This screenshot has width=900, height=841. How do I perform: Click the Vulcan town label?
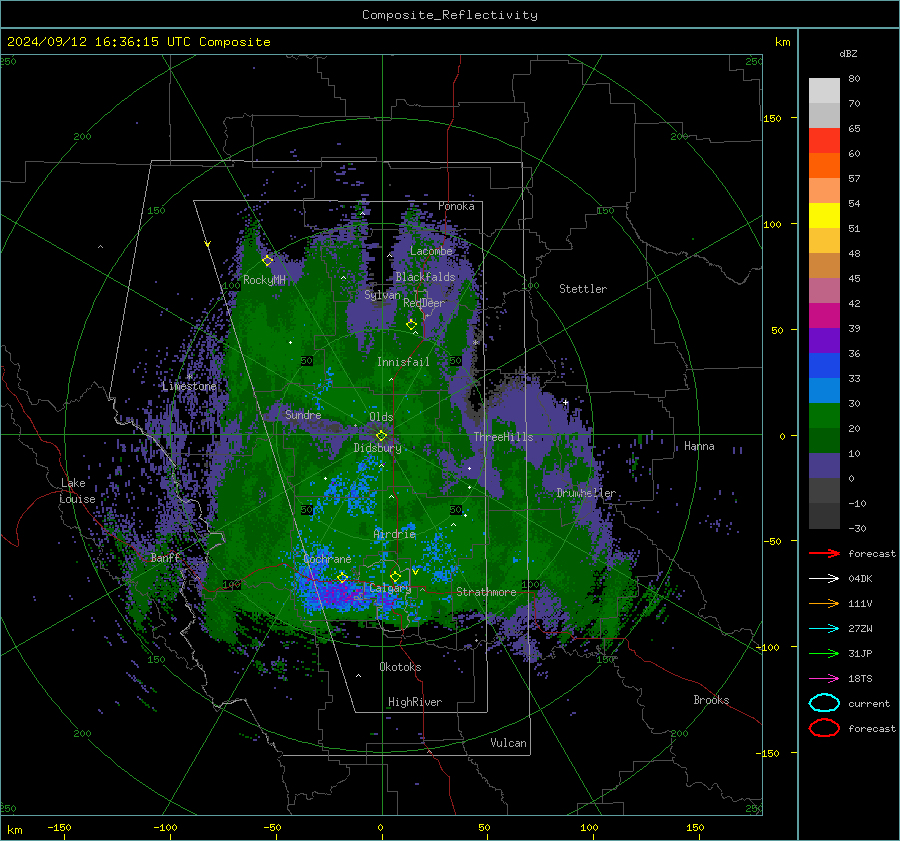click(x=508, y=743)
